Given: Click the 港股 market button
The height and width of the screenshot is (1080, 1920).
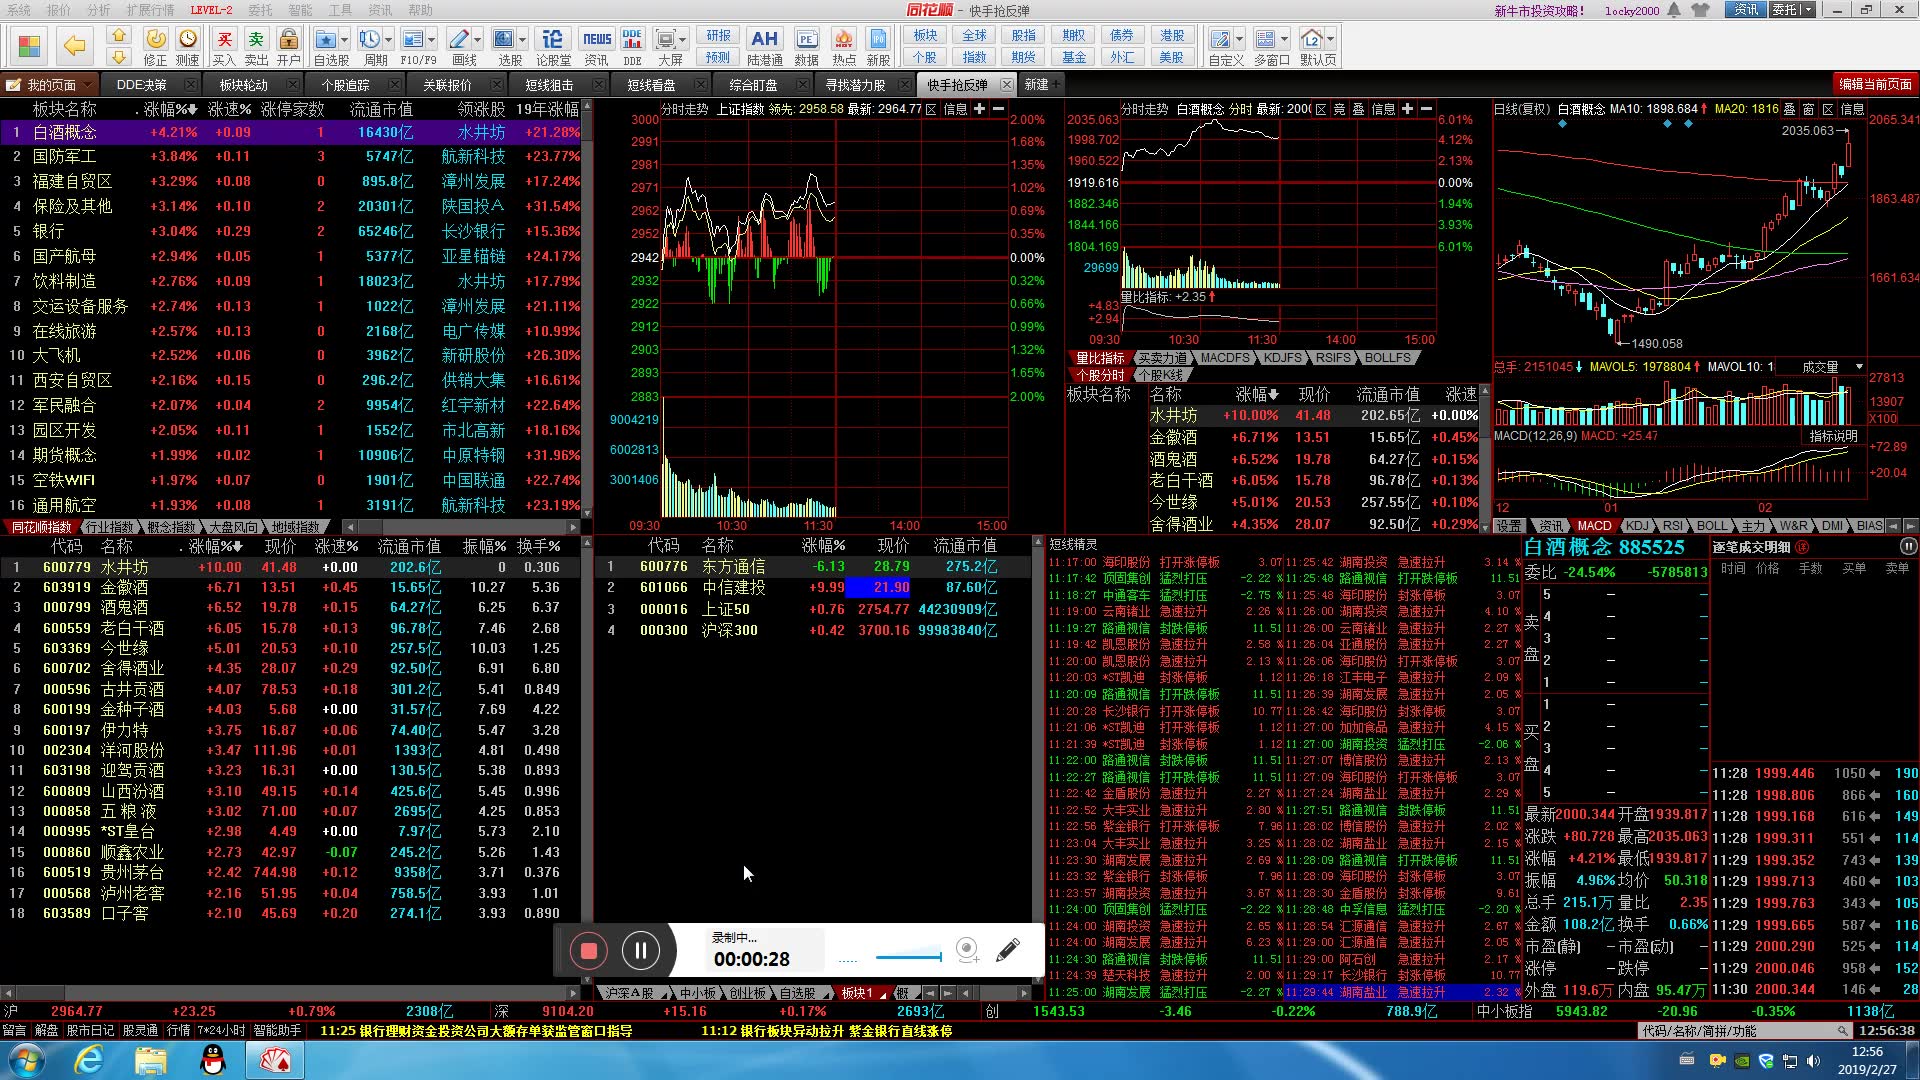Looking at the screenshot, I should pos(1172,35).
